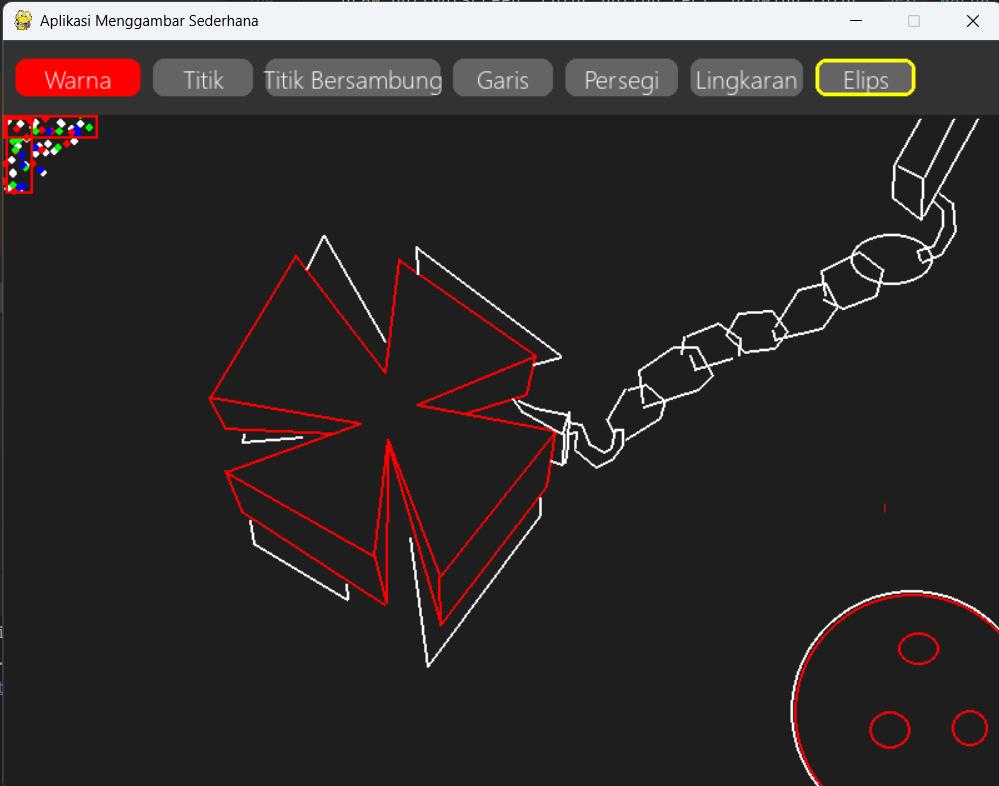Select the currently highlighted Elips tool

(x=864, y=77)
